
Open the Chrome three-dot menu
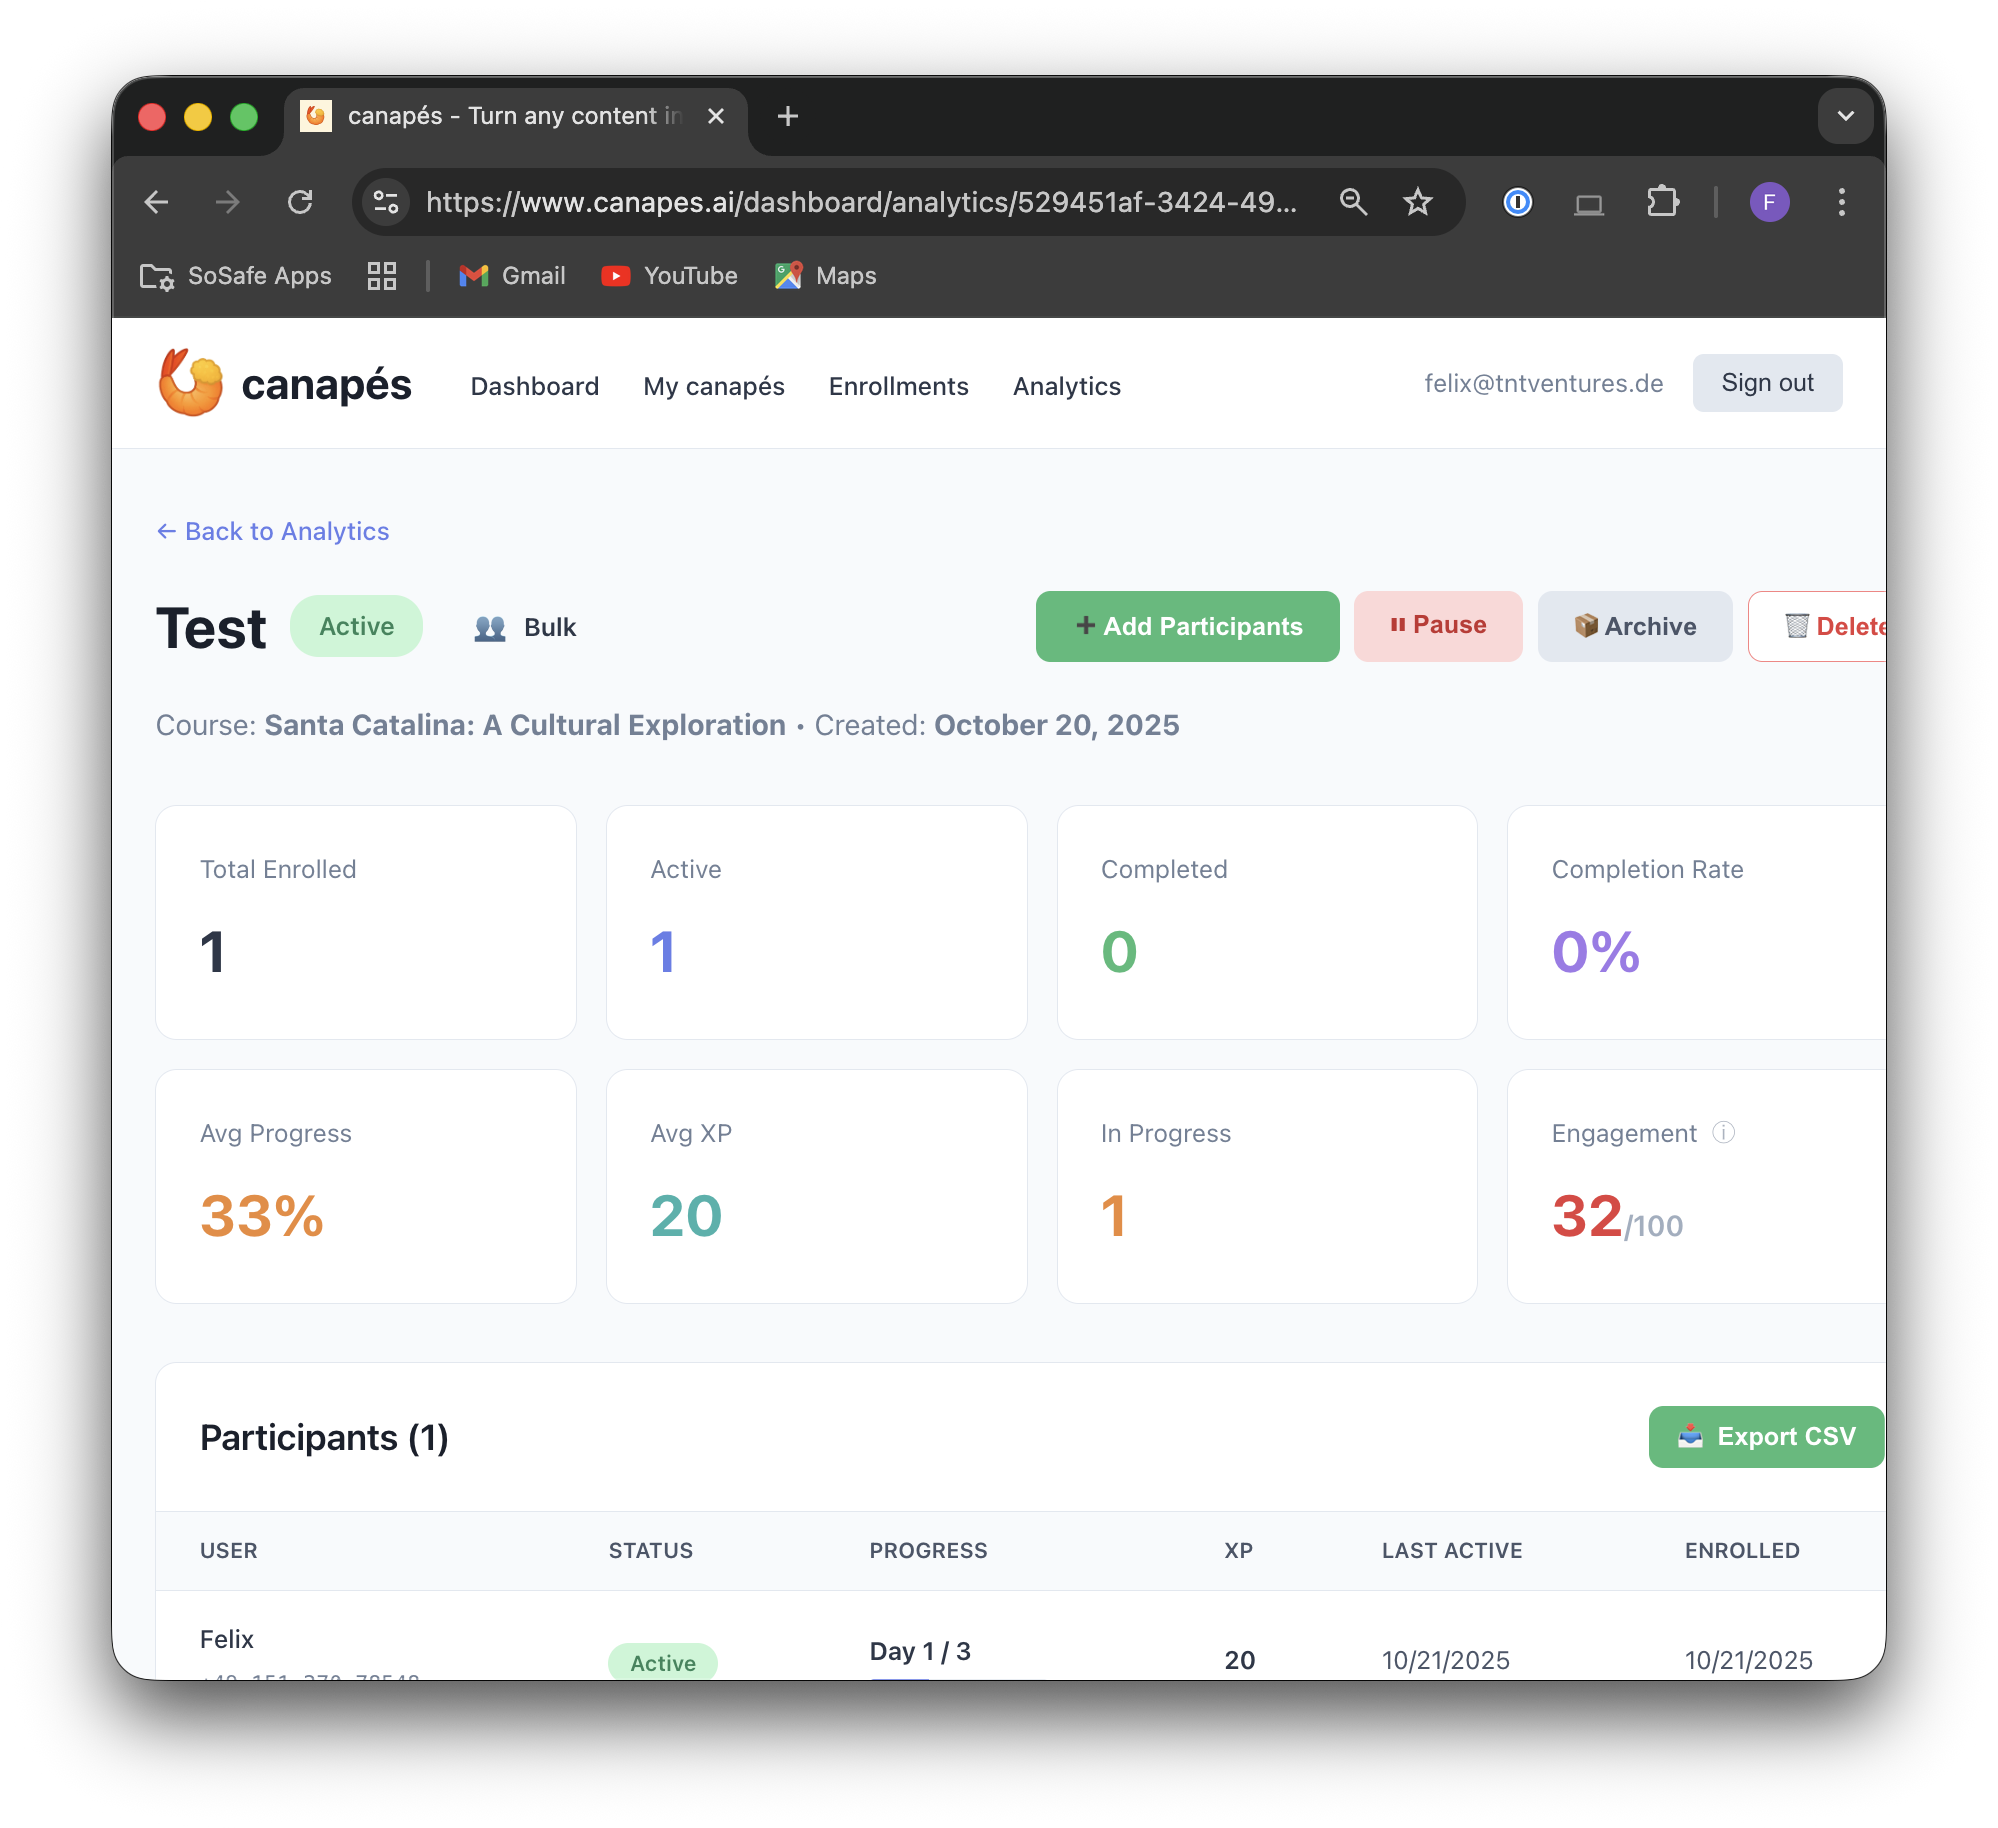[1841, 203]
